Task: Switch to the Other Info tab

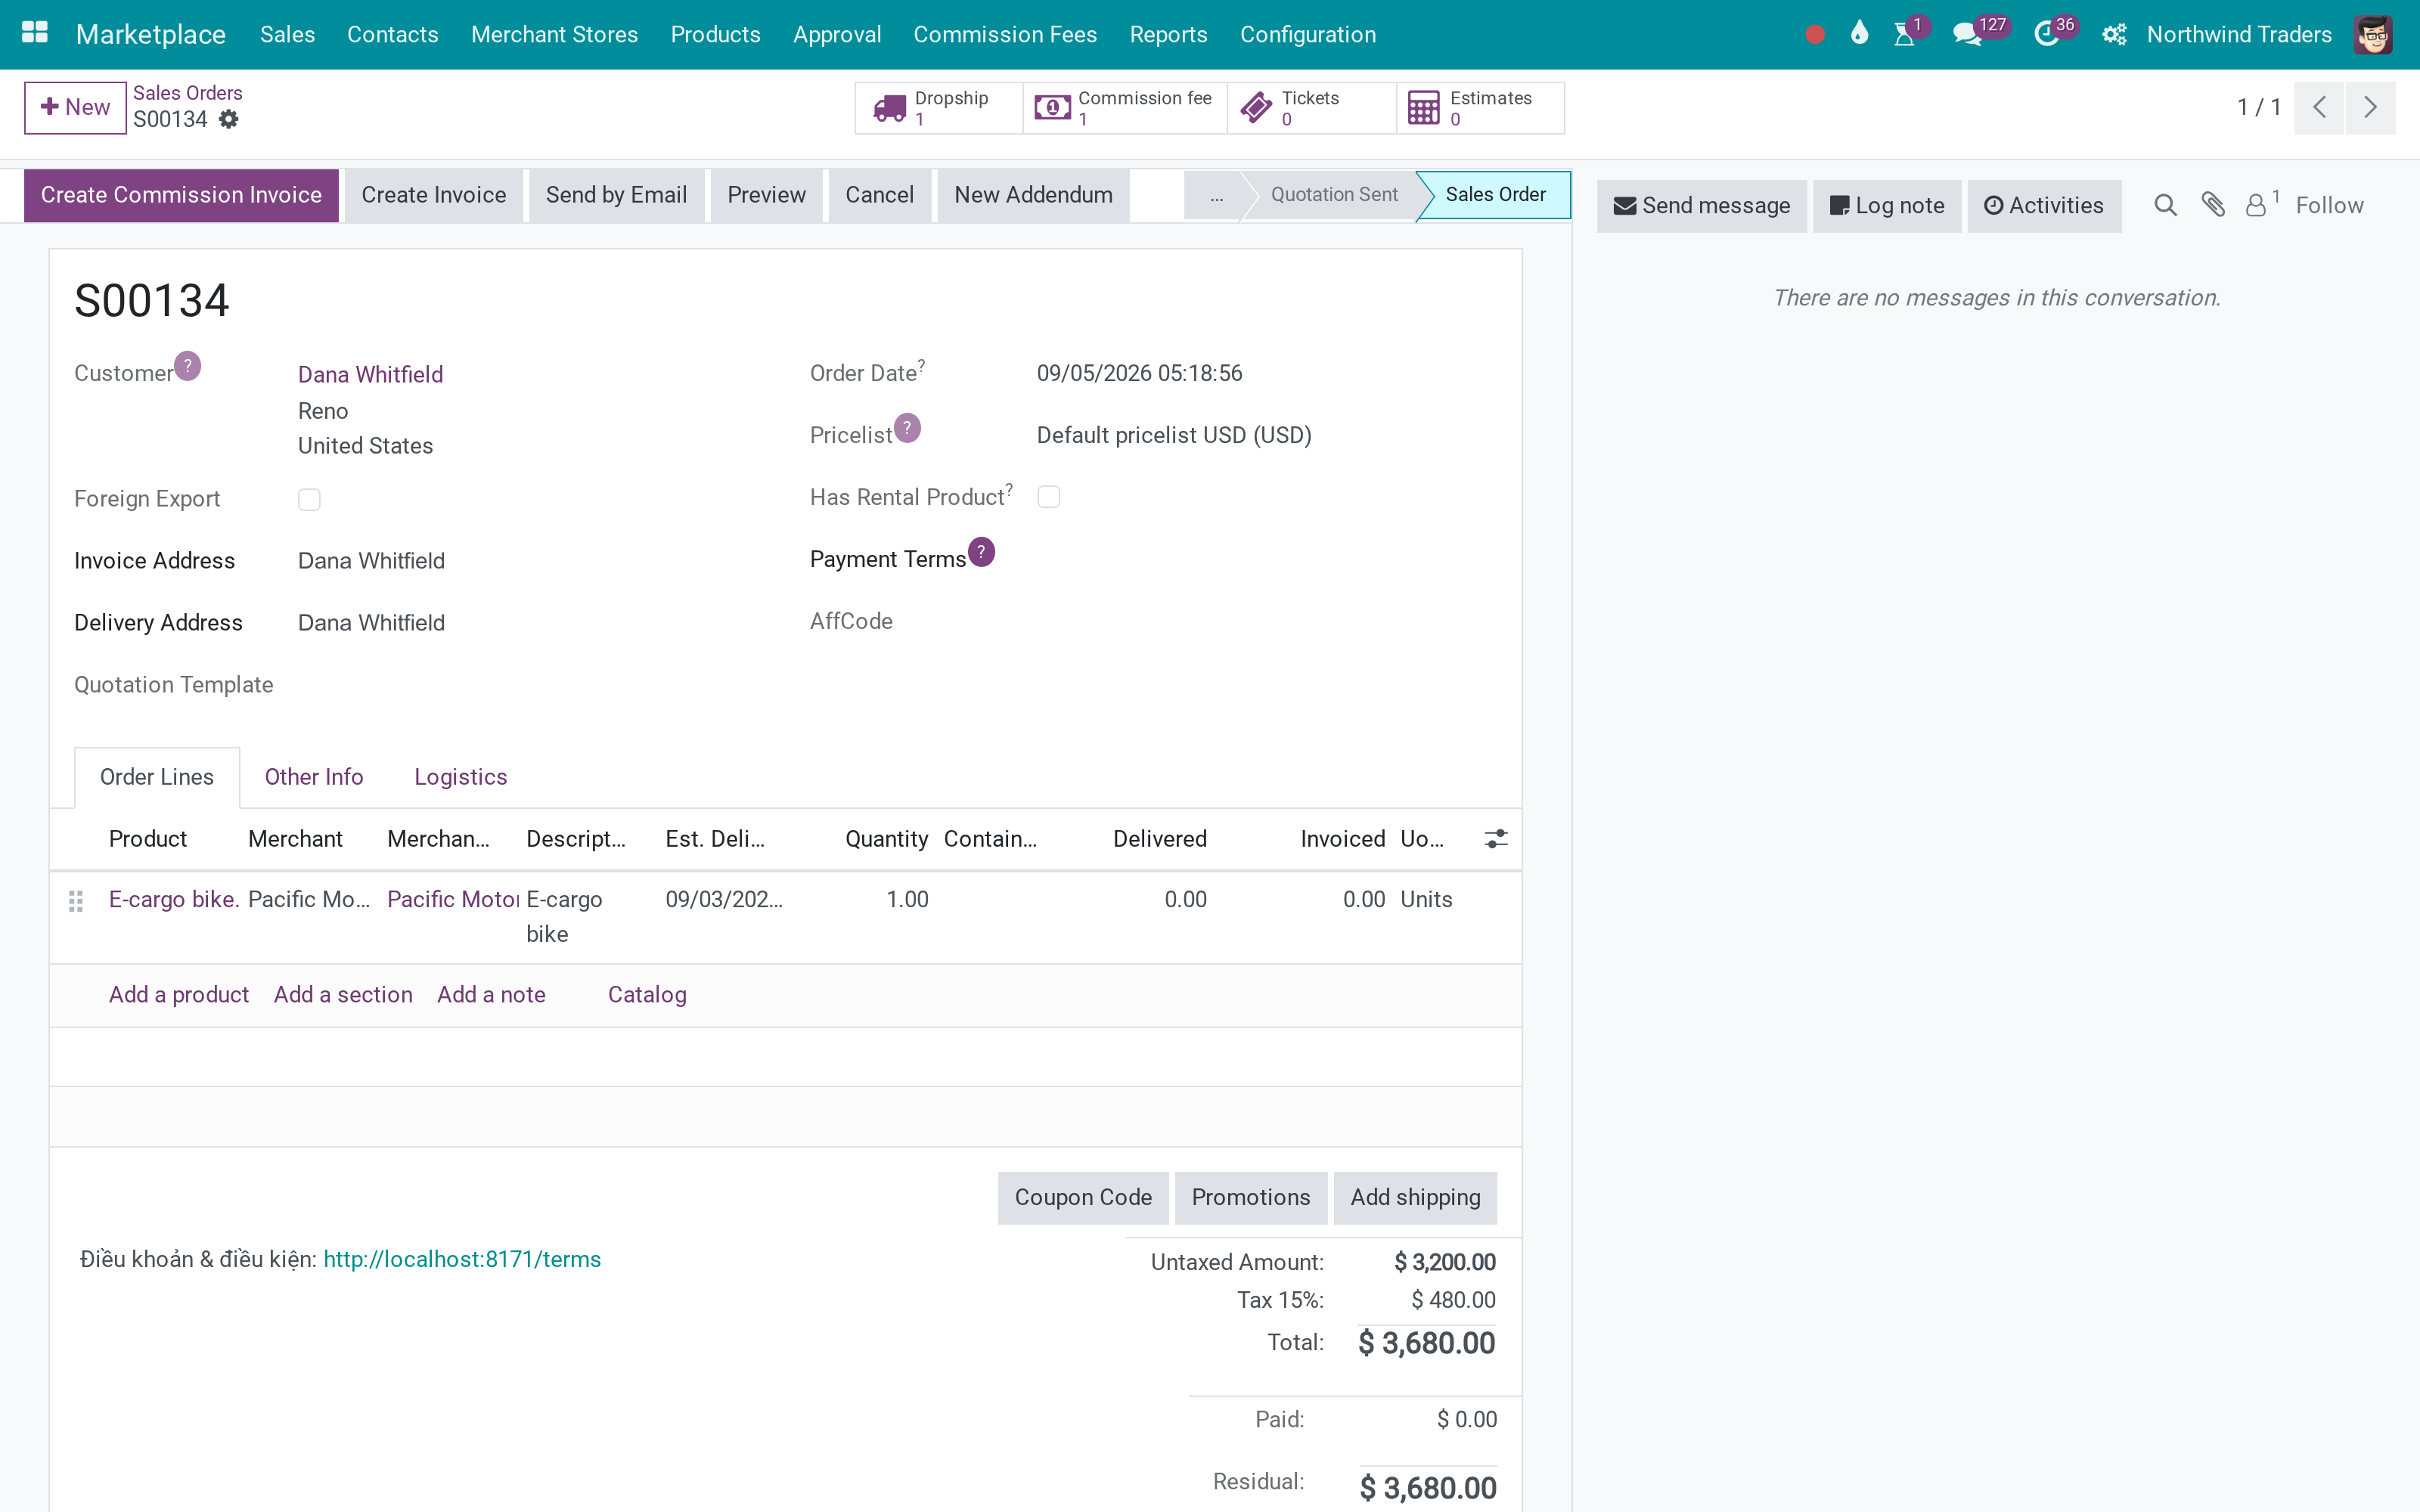Action: pos(314,777)
